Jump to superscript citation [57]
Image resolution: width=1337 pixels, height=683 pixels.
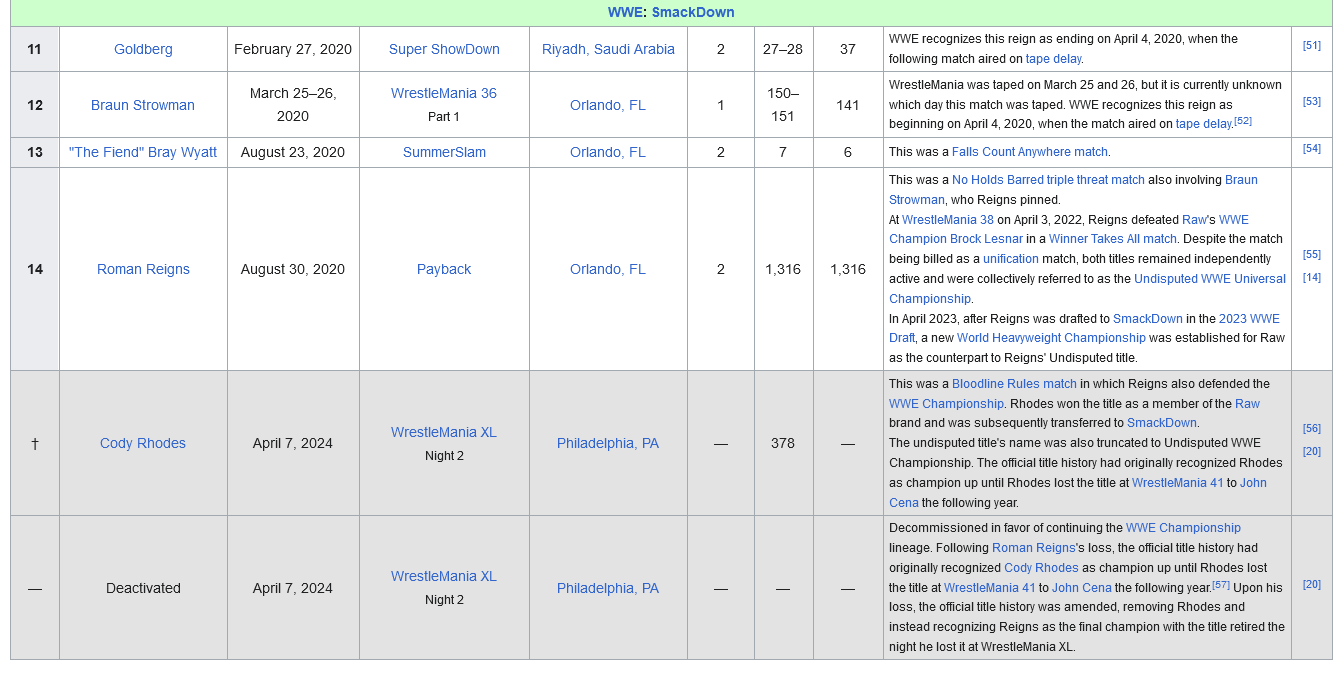pos(1221,584)
